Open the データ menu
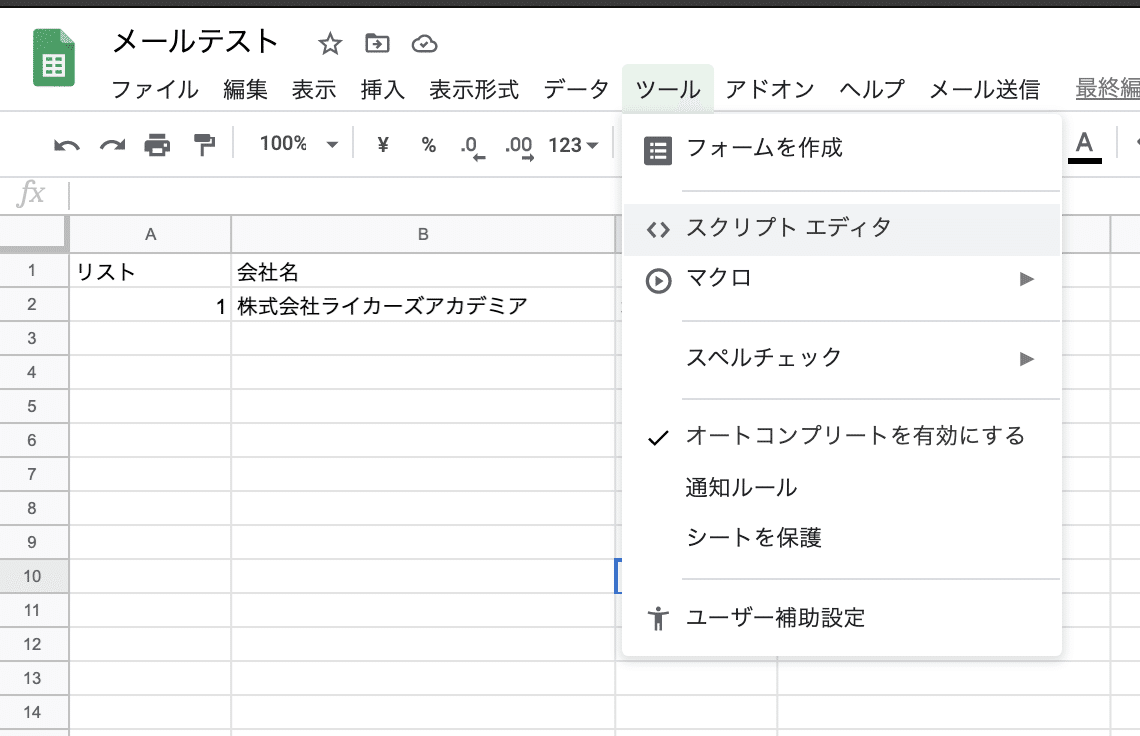Viewport: 1140px width, 736px height. (x=575, y=89)
